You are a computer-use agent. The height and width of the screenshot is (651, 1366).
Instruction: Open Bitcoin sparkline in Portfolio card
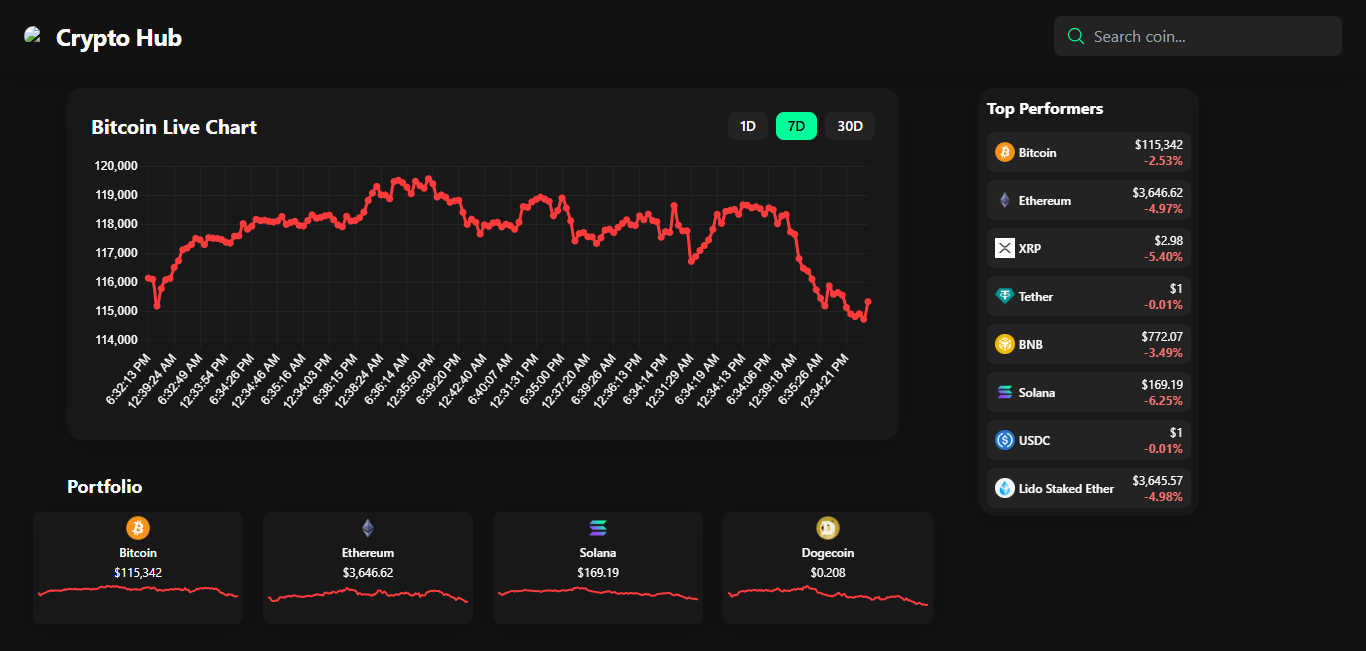pyautogui.click(x=138, y=590)
